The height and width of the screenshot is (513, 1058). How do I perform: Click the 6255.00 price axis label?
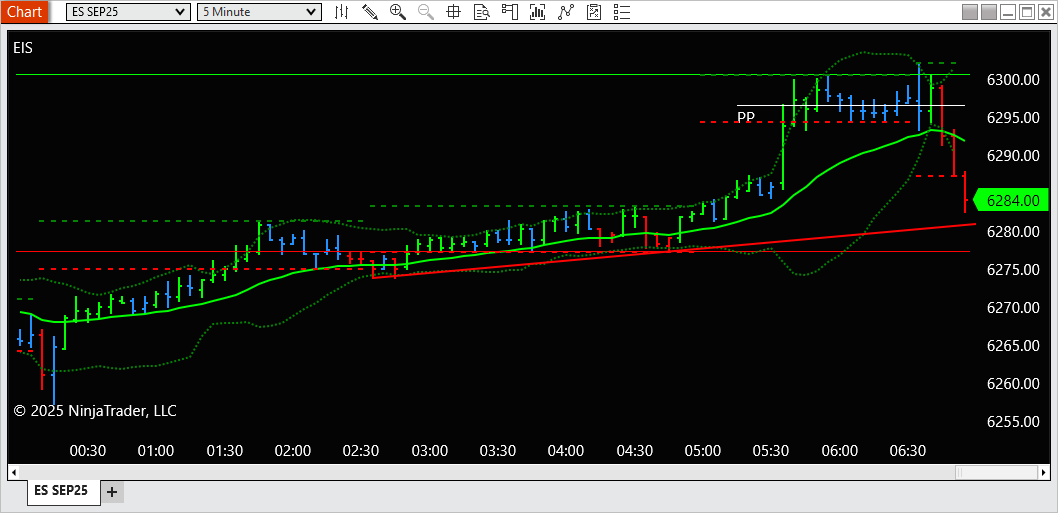pyautogui.click(x=1013, y=422)
